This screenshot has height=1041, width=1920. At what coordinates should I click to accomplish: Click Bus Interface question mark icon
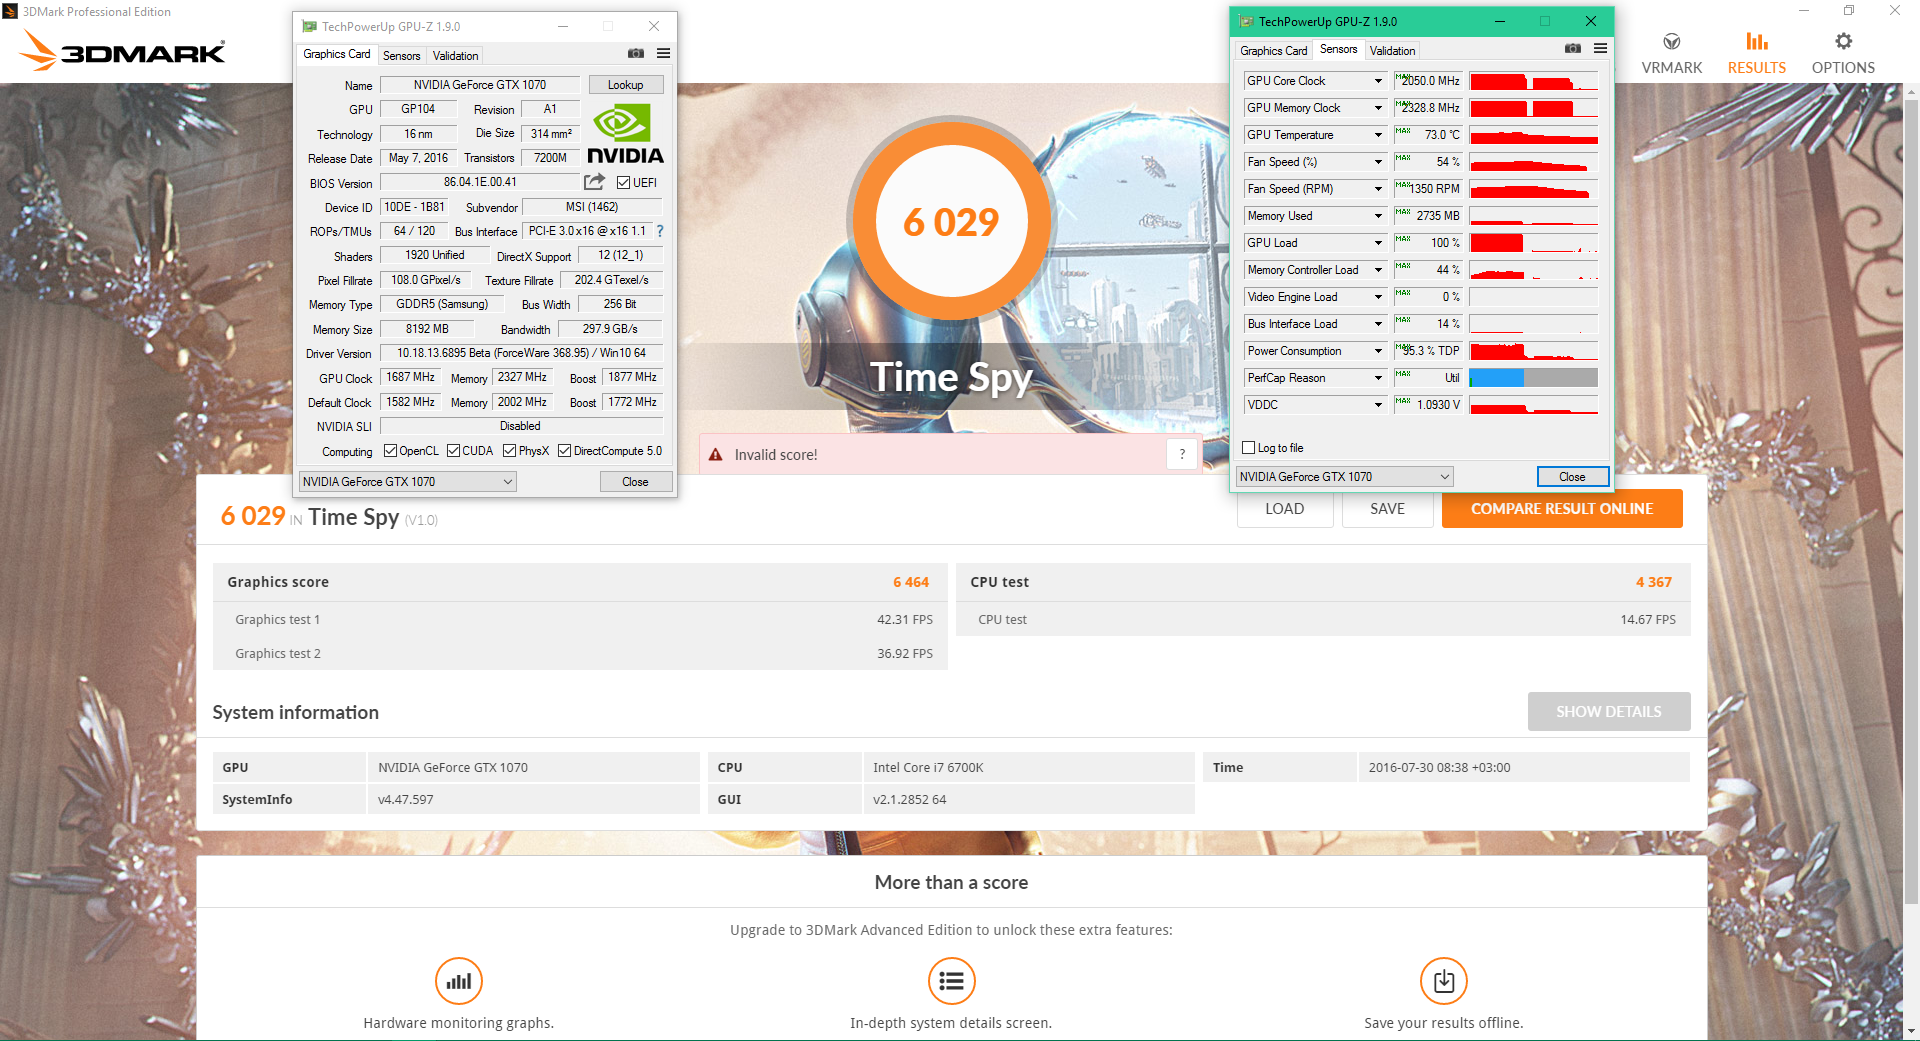(660, 231)
